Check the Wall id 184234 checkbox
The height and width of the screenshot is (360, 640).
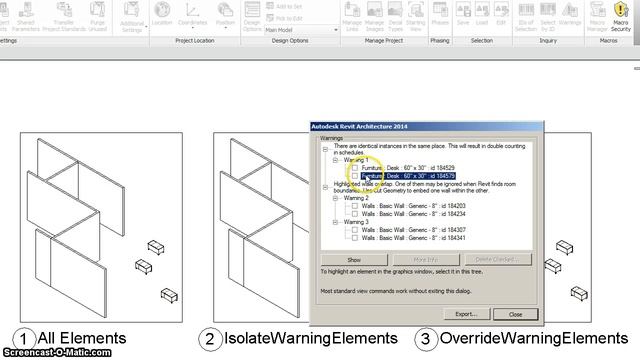355,214
